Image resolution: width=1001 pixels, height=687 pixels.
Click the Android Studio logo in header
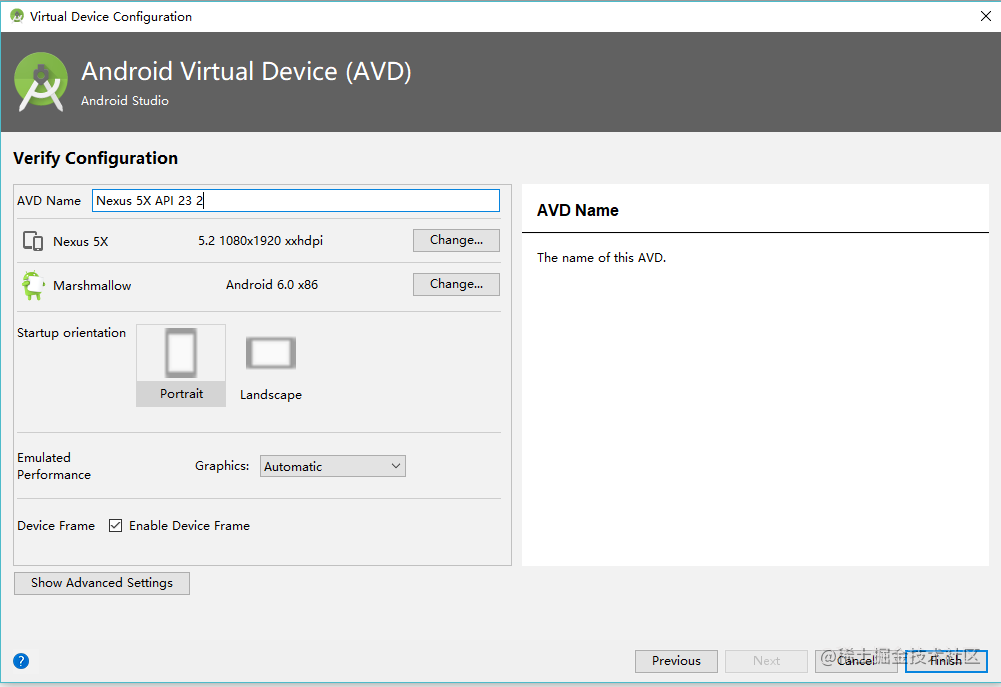click(41, 82)
